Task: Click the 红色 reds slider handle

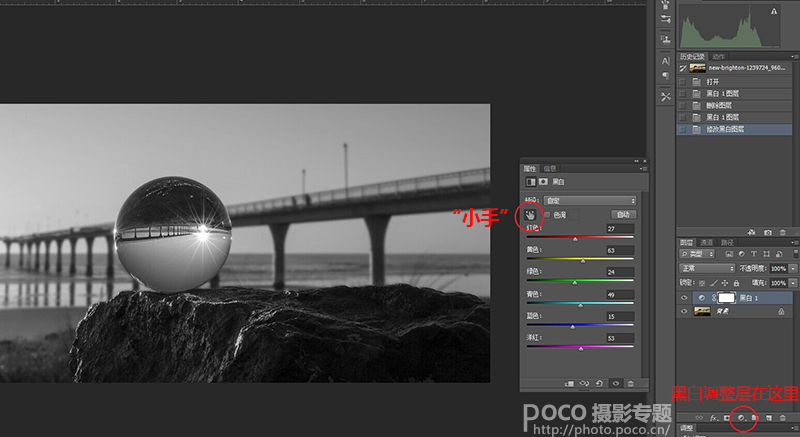Action: coord(575,239)
